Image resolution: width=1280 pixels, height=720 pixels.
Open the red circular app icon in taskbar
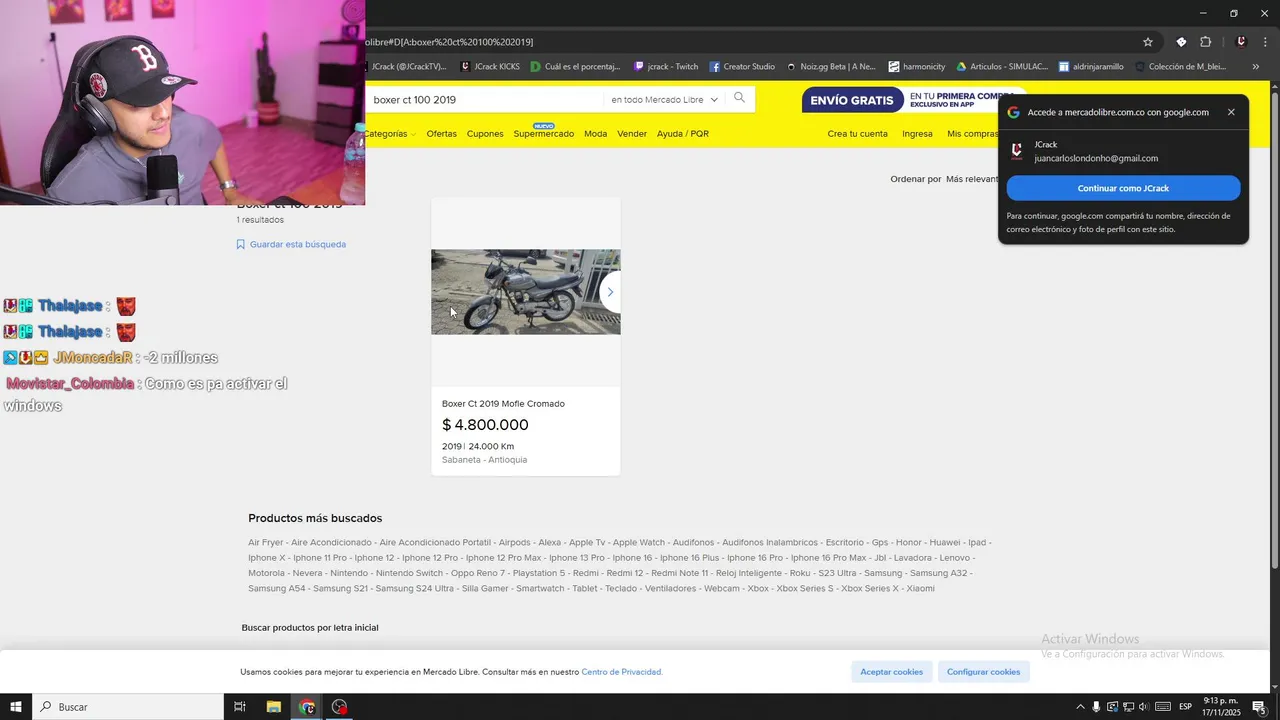[x=340, y=707]
